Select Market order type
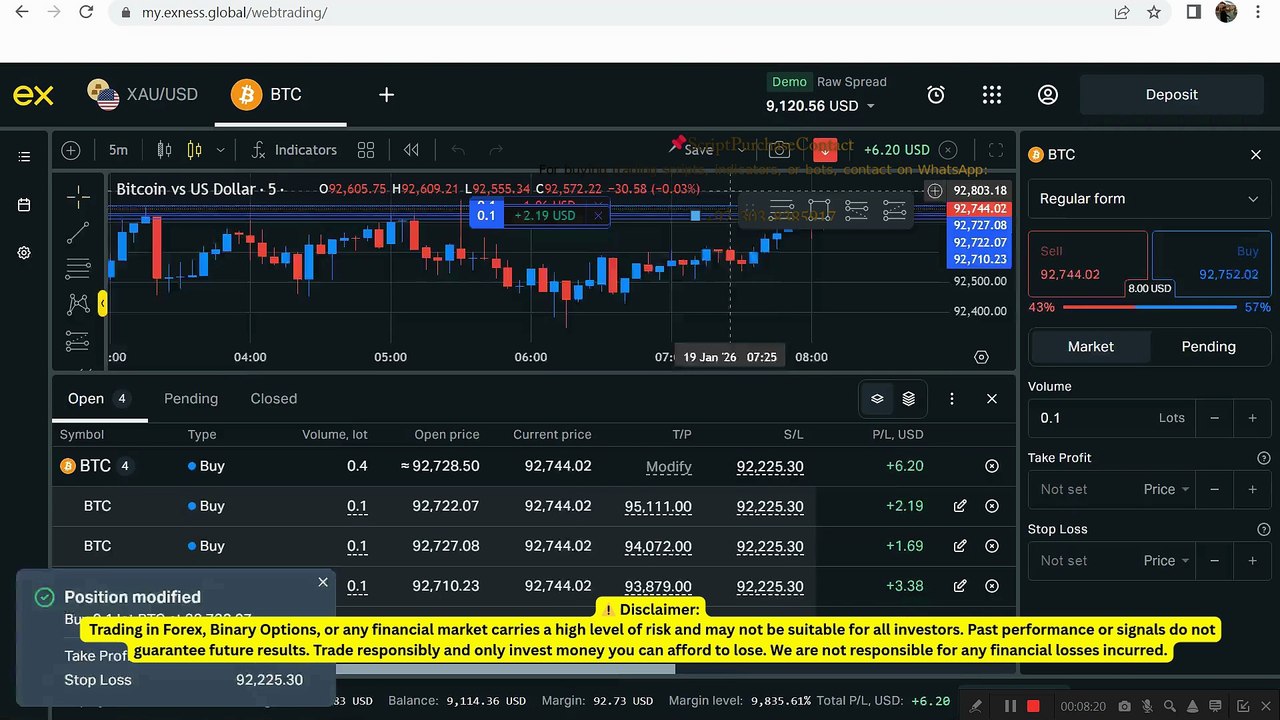 click(1090, 346)
